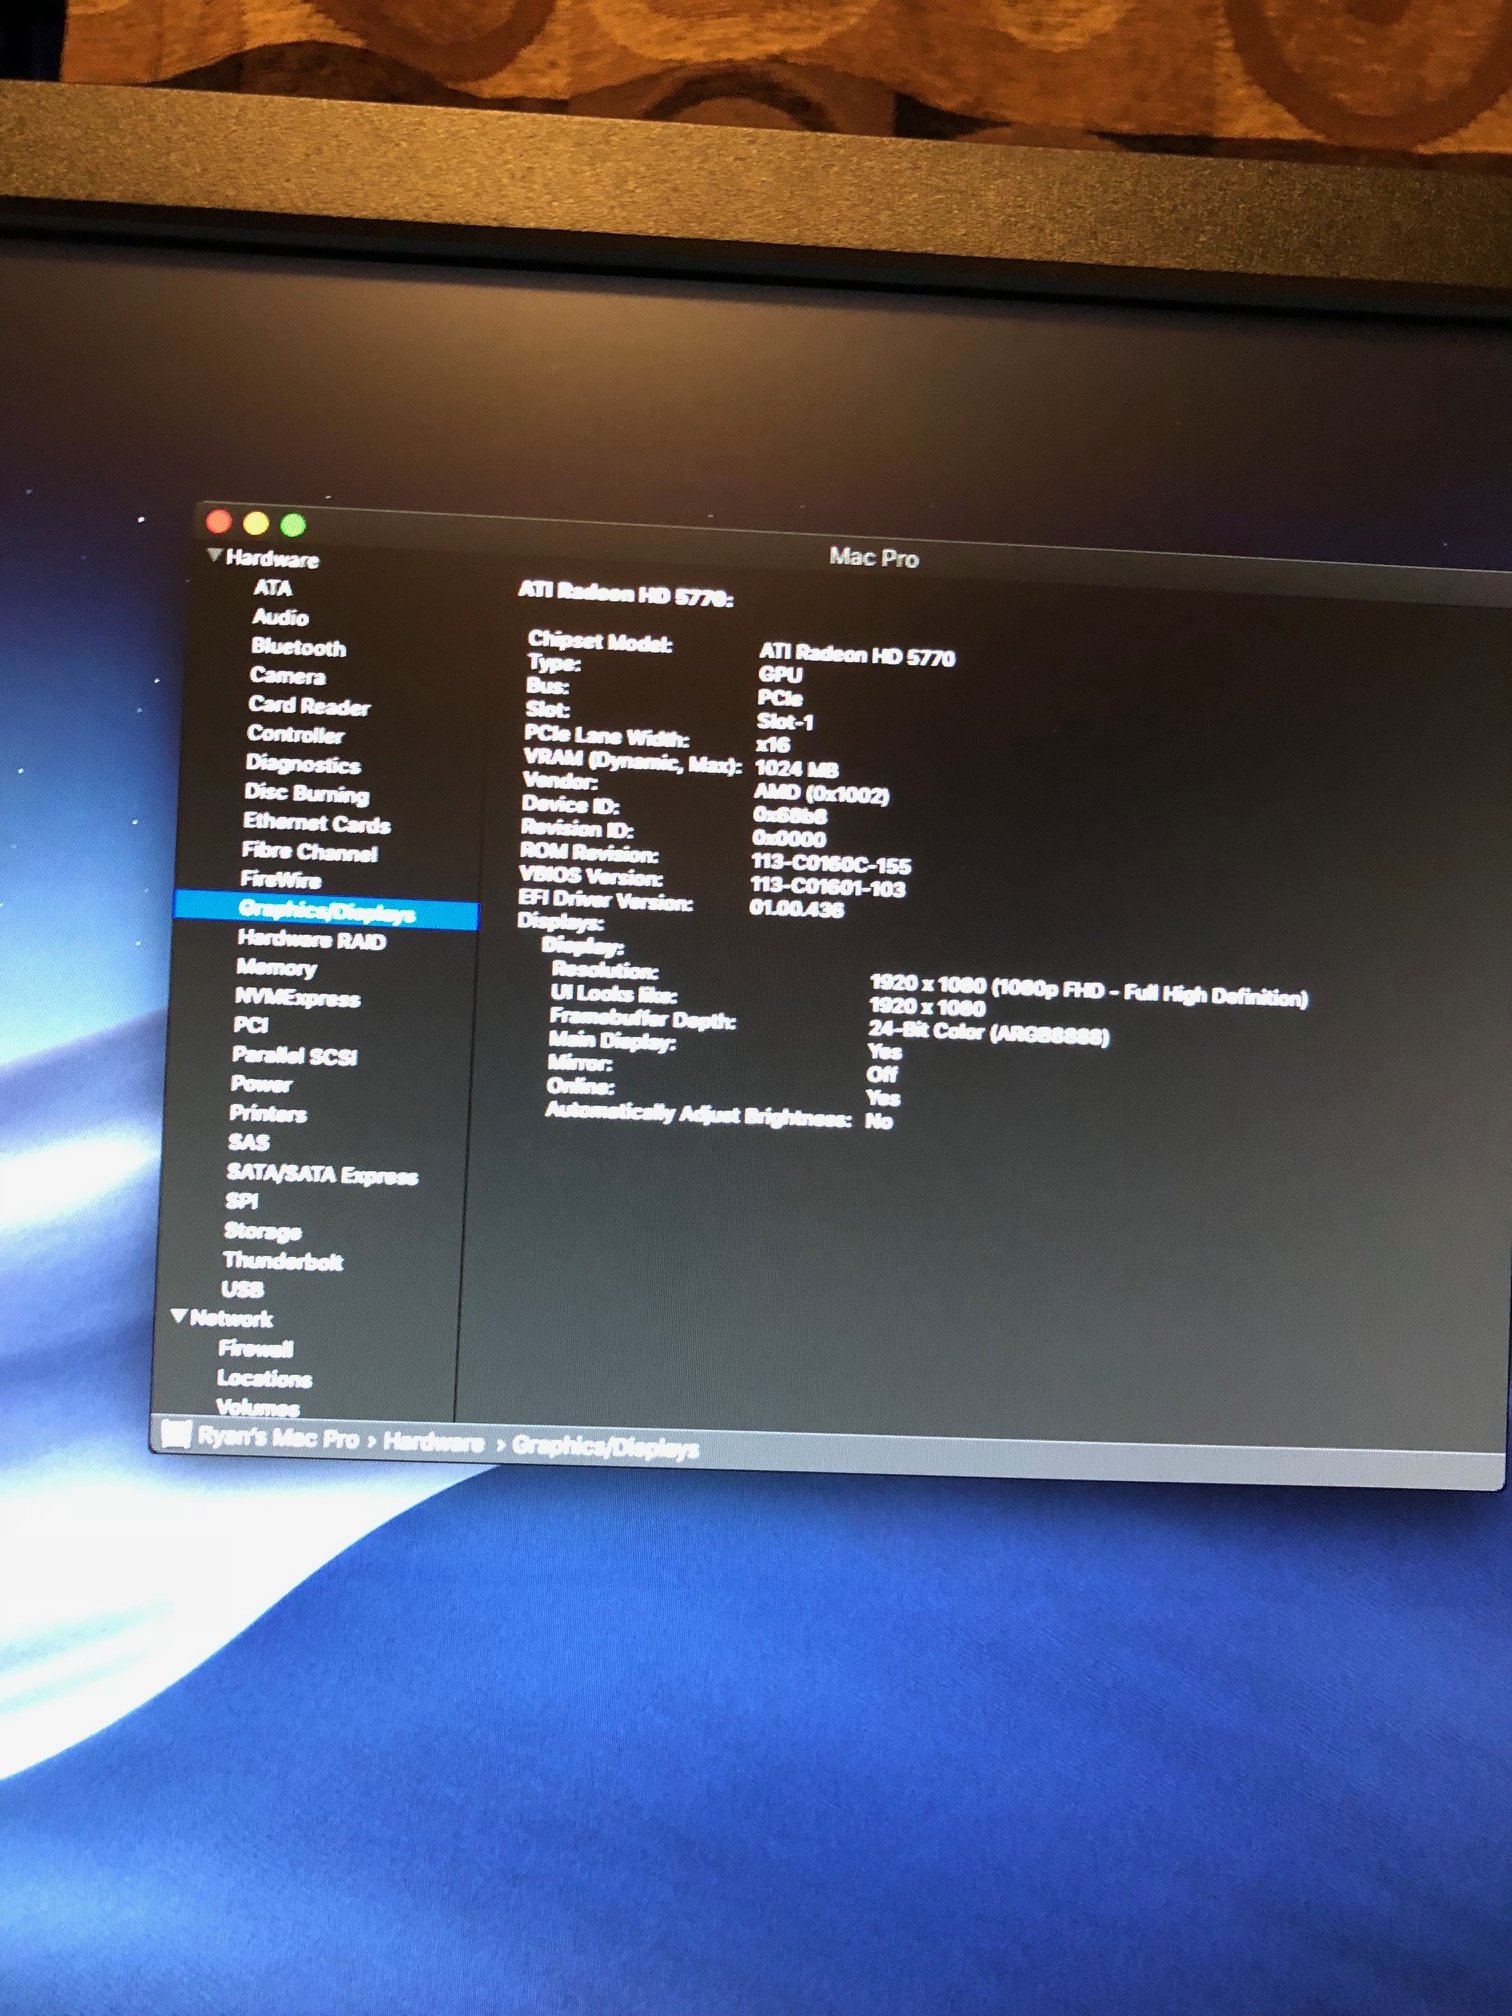Select Audio in the sidebar
The image size is (1512, 2016).
click(x=280, y=617)
